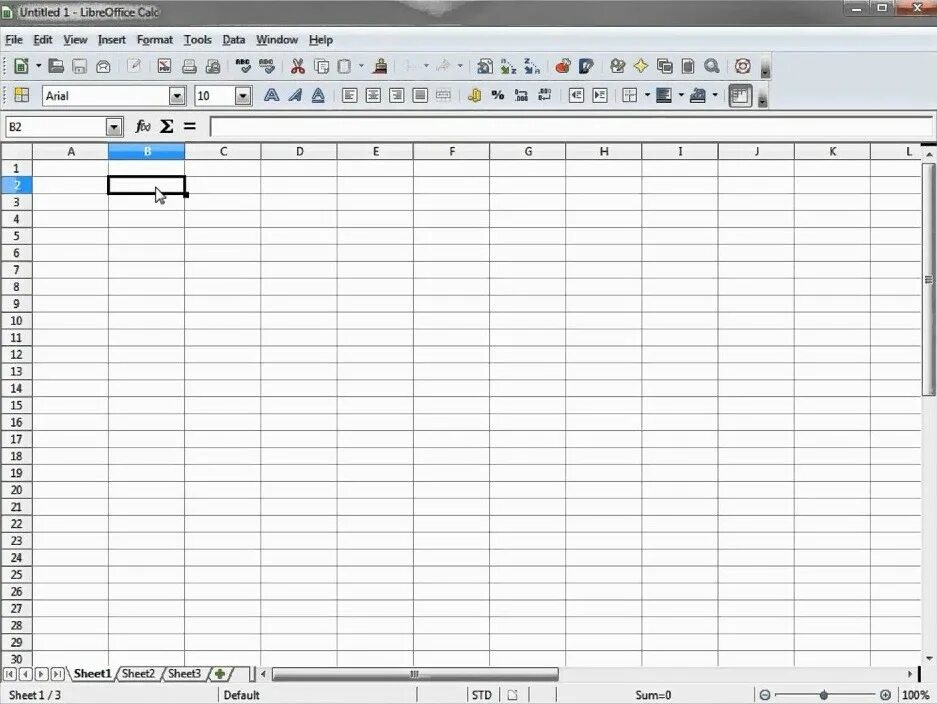Open the Gallery
The width and height of the screenshot is (937, 704).
coord(665,66)
